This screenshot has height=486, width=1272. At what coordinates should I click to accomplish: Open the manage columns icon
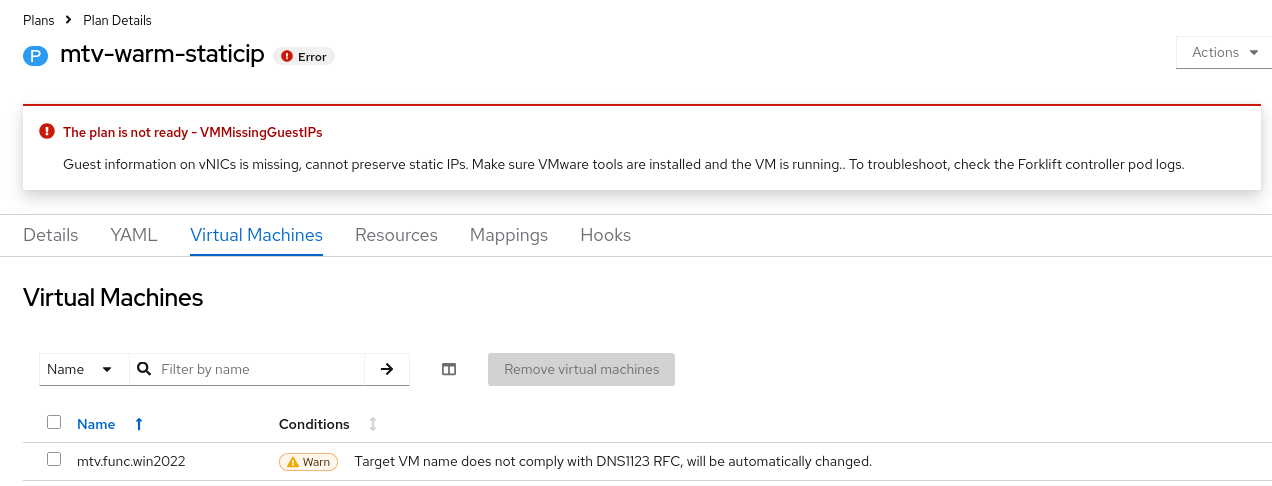[x=449, y=369]
